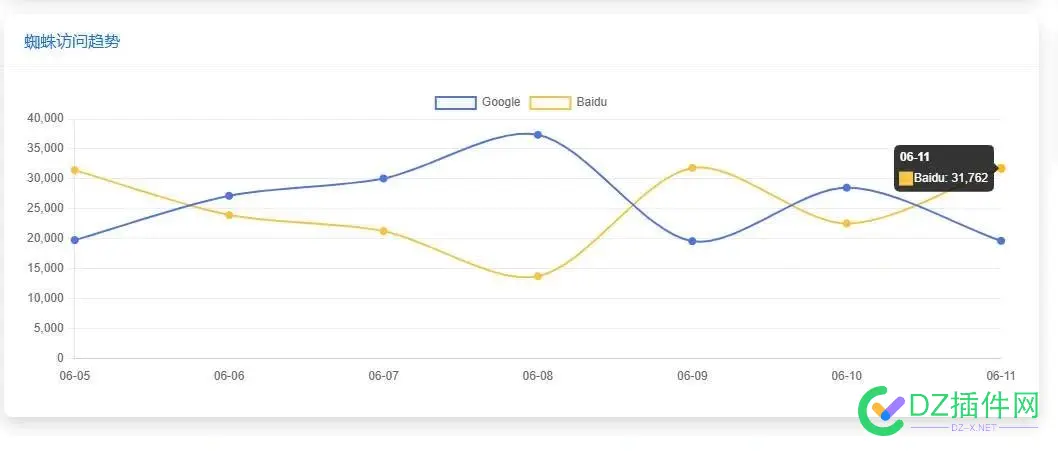Click the 蜘蛛访问趋势 panel title

73,42
